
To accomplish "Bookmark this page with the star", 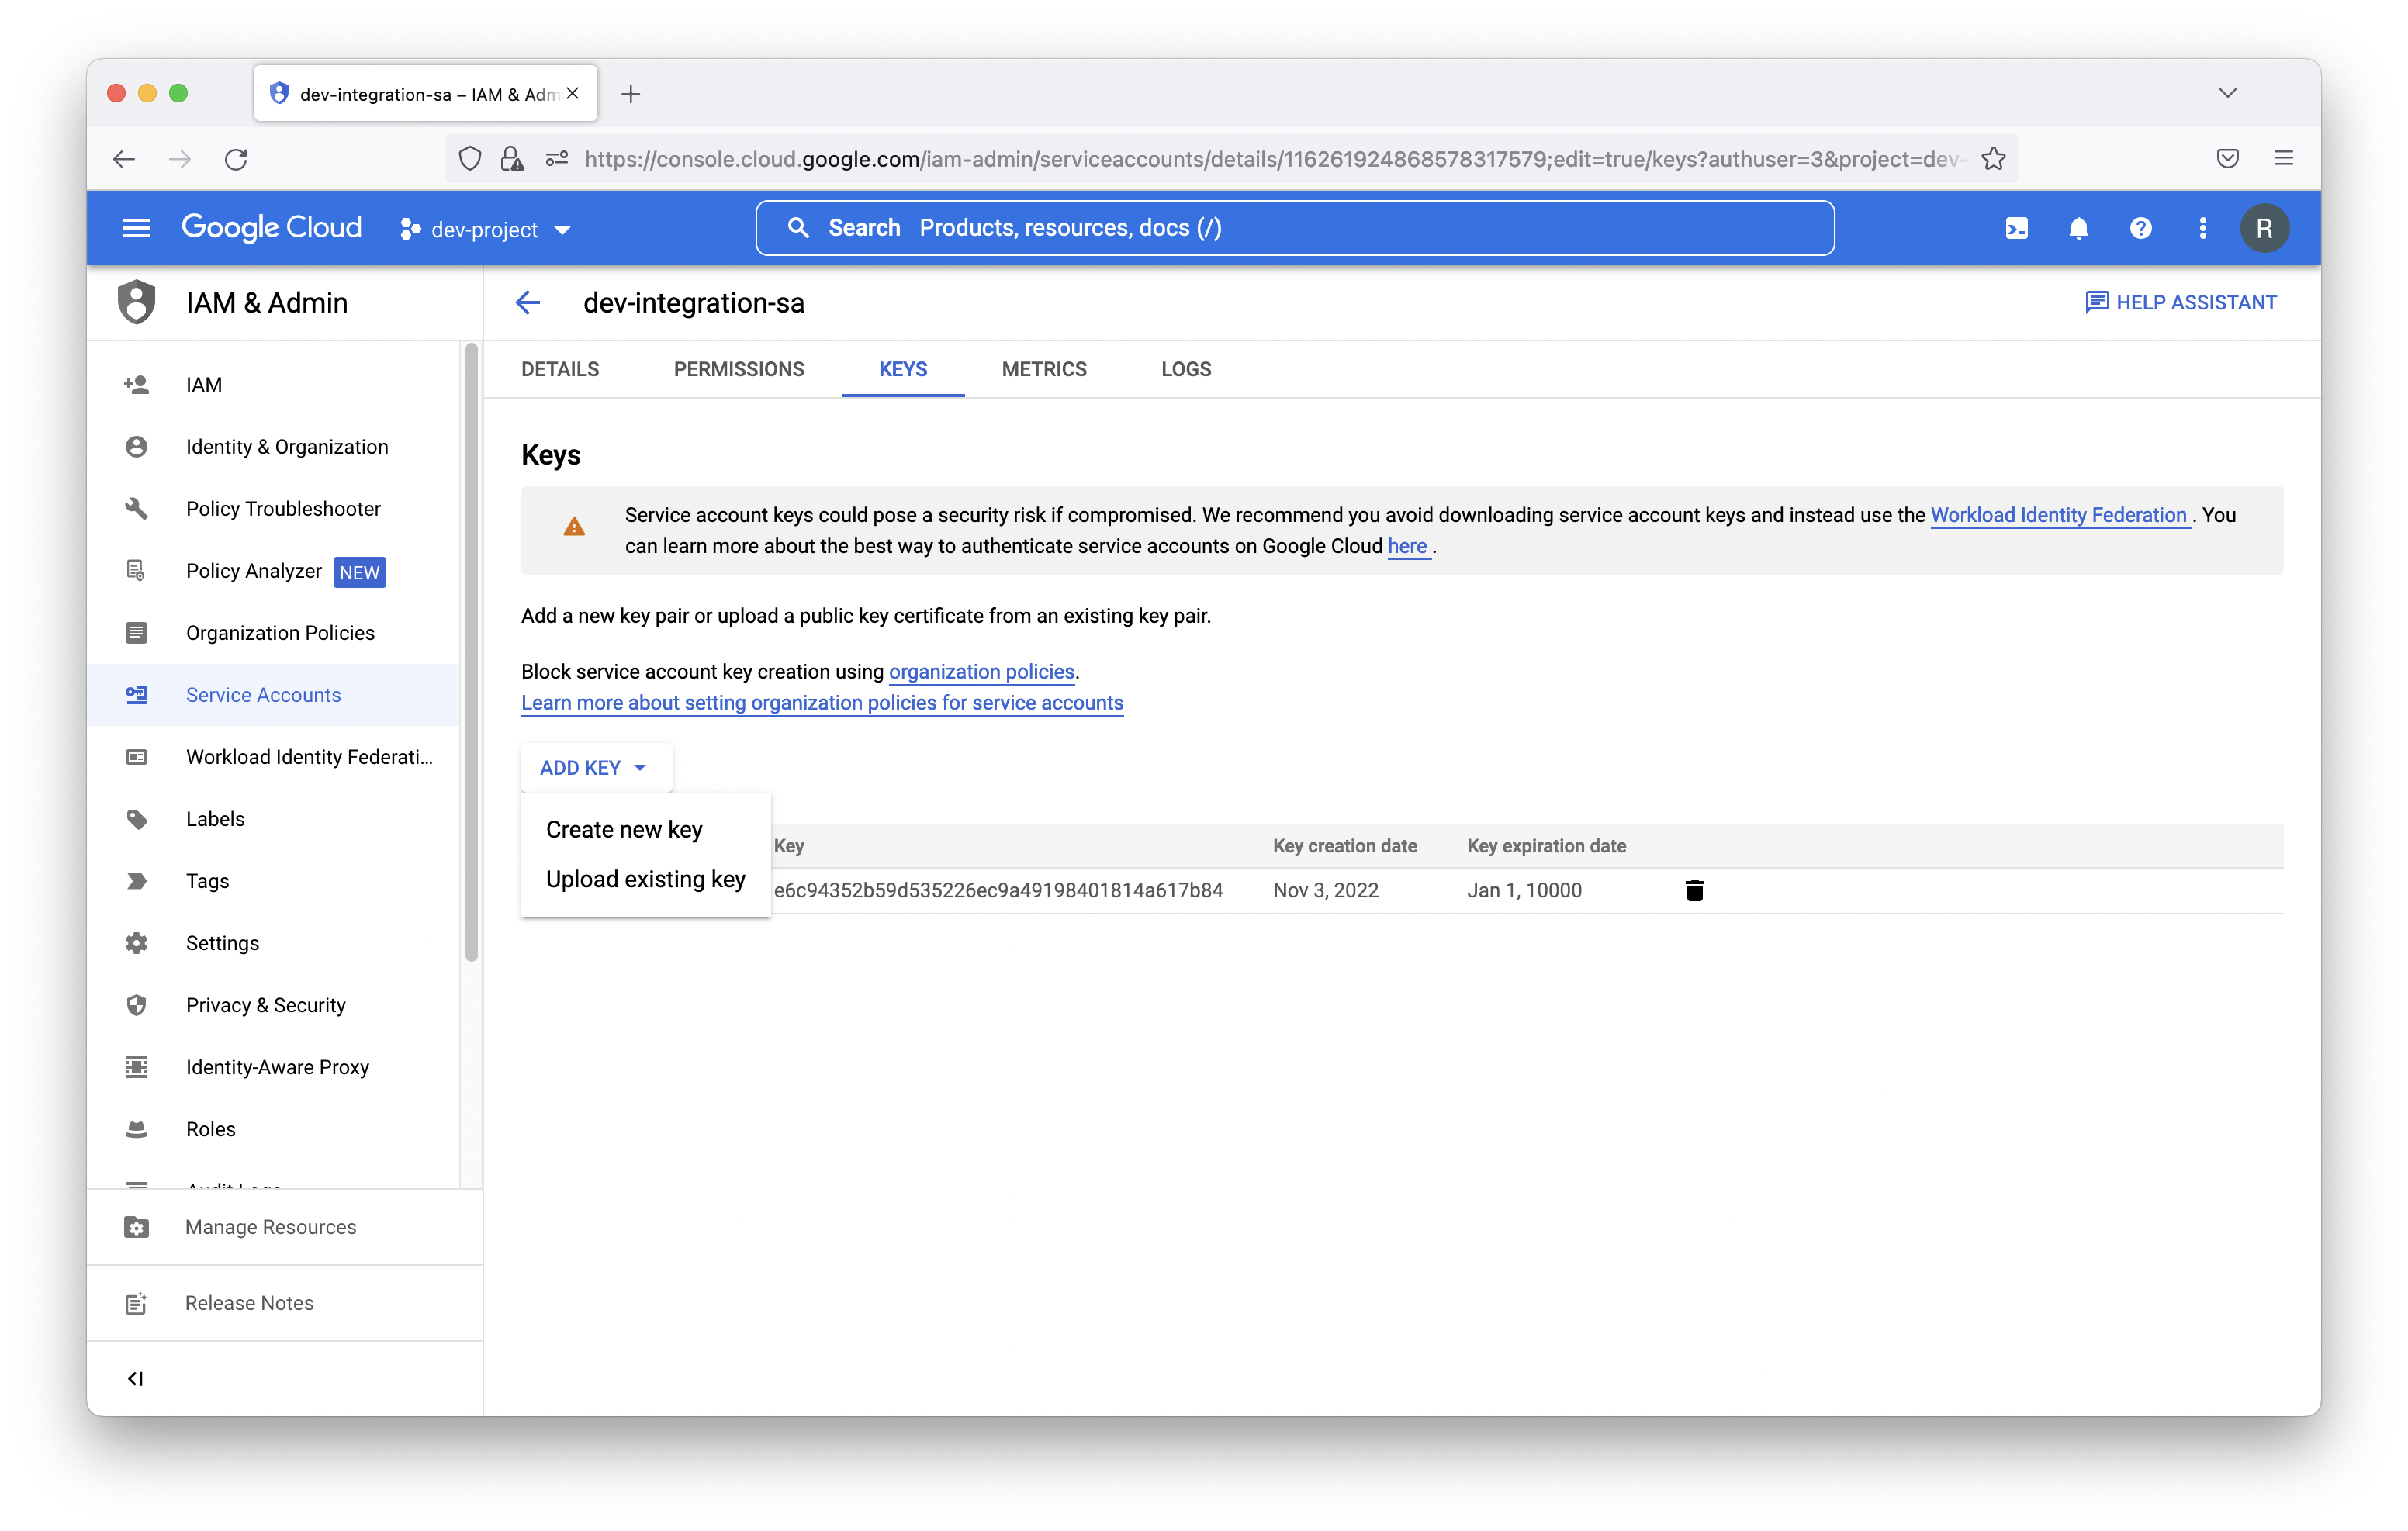I will 1993,159.
